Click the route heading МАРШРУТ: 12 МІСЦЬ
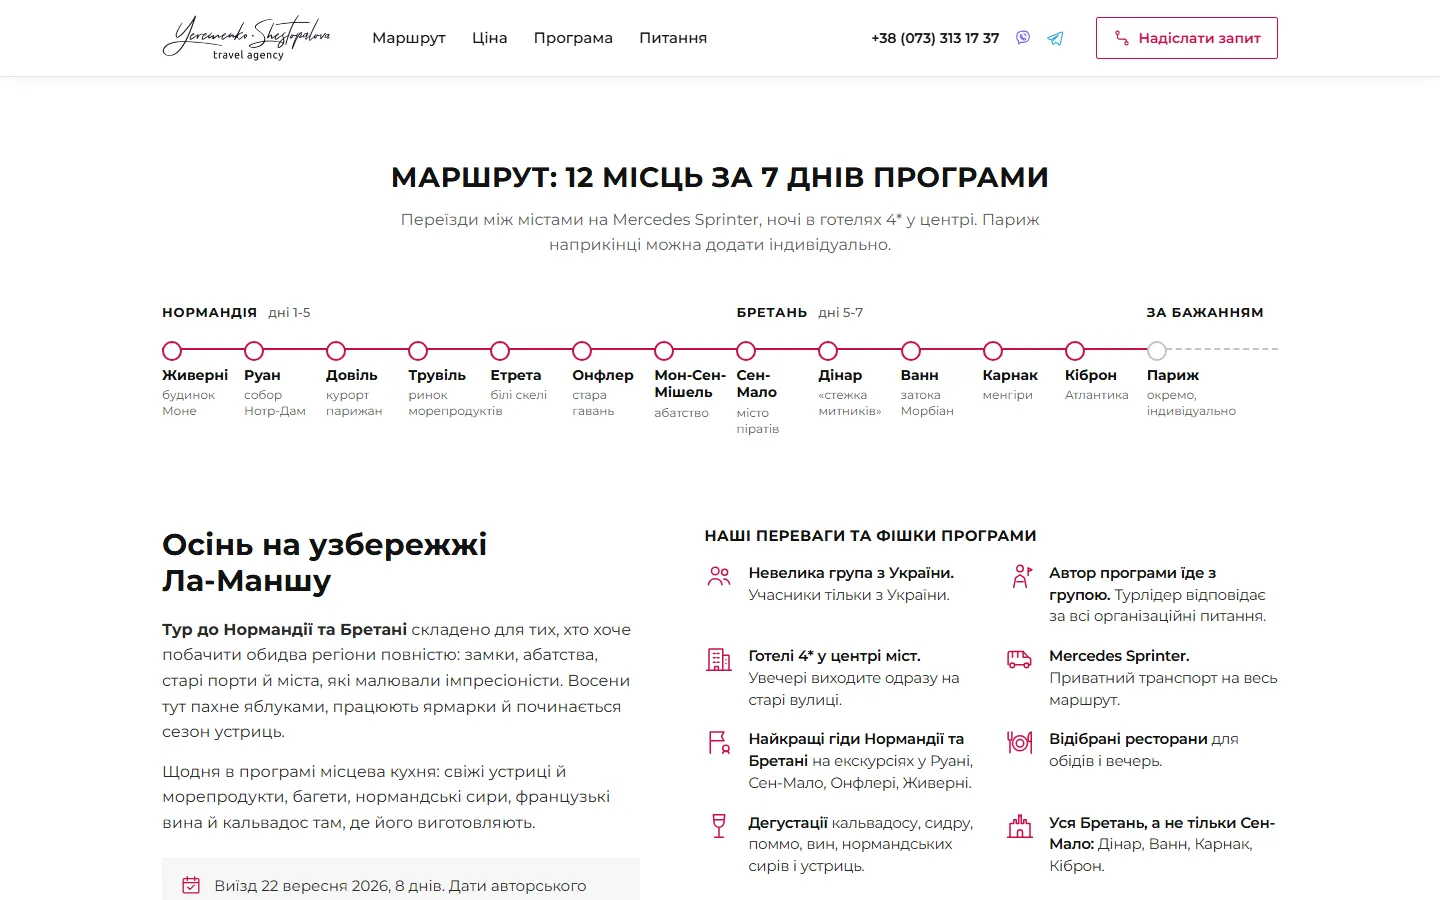1440x900 pixels. click(x=720, y=178)
